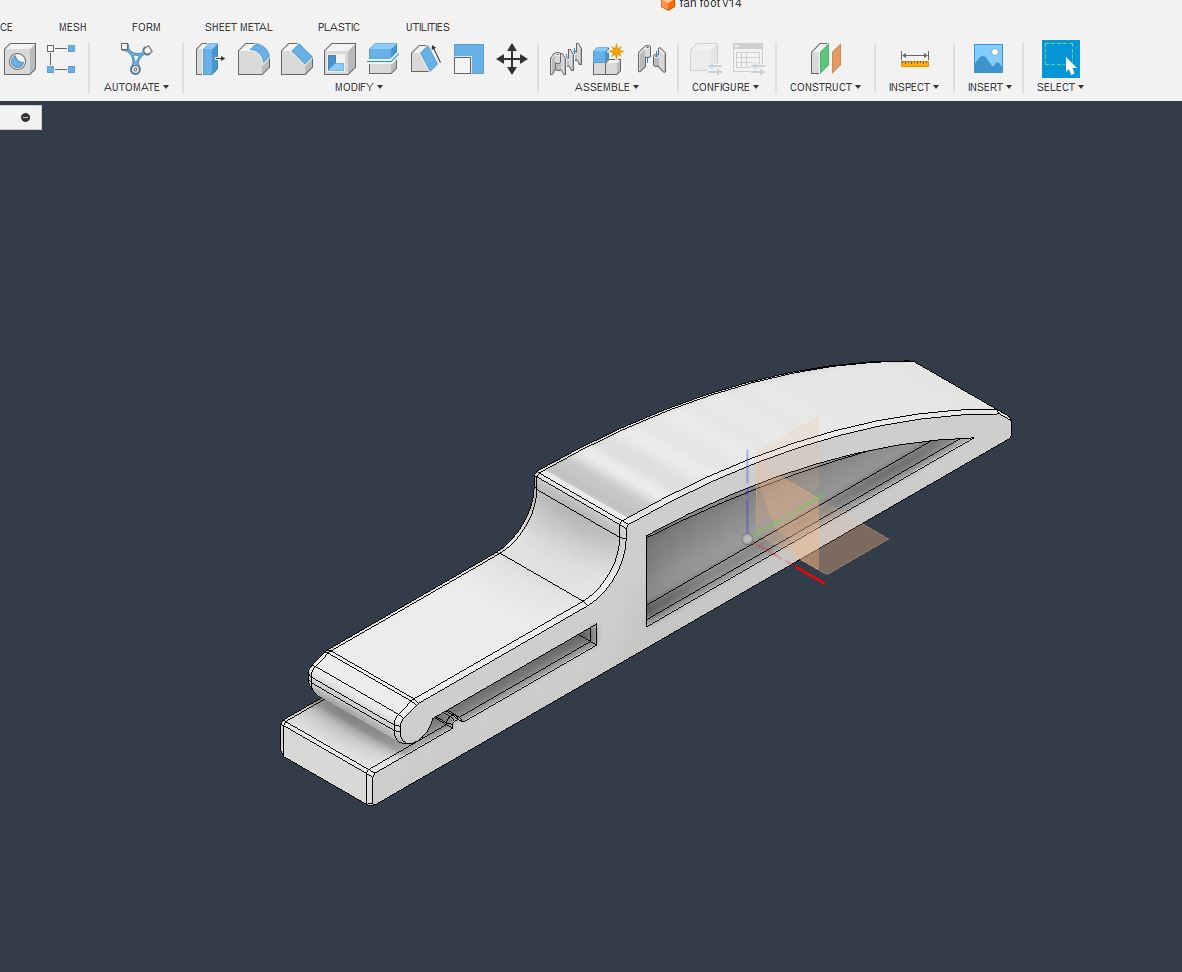Expand the MODIFY dropdown menu
This screenshot has height=972, width=1182.
tap(358, 87)
